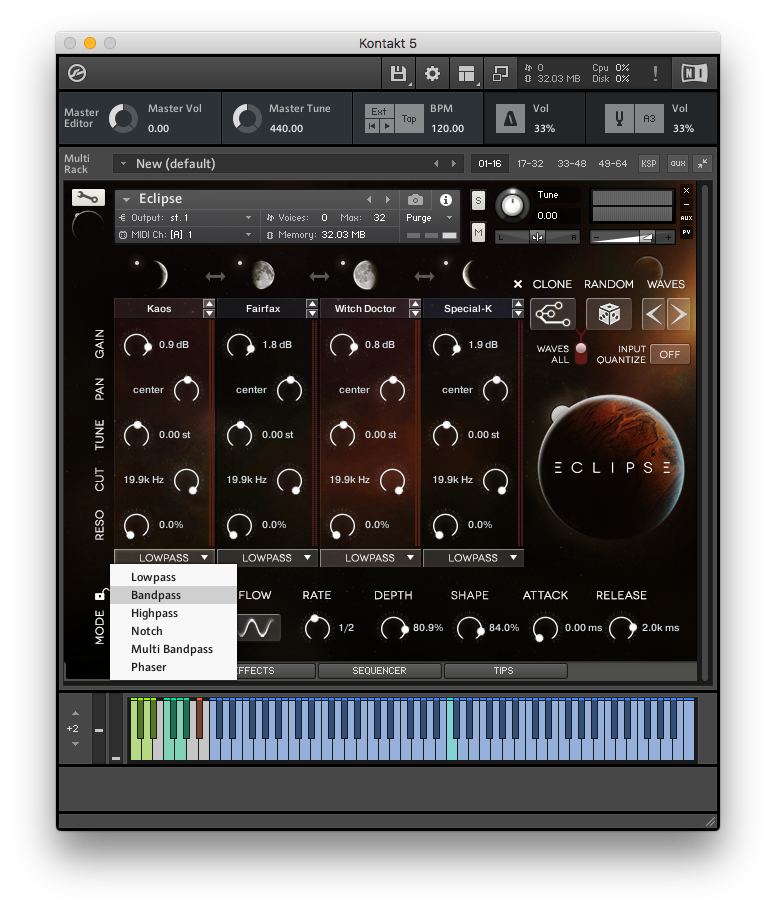Click the Master Editor button
Screen dimensions: 776x911
click(x=81, y=118)
